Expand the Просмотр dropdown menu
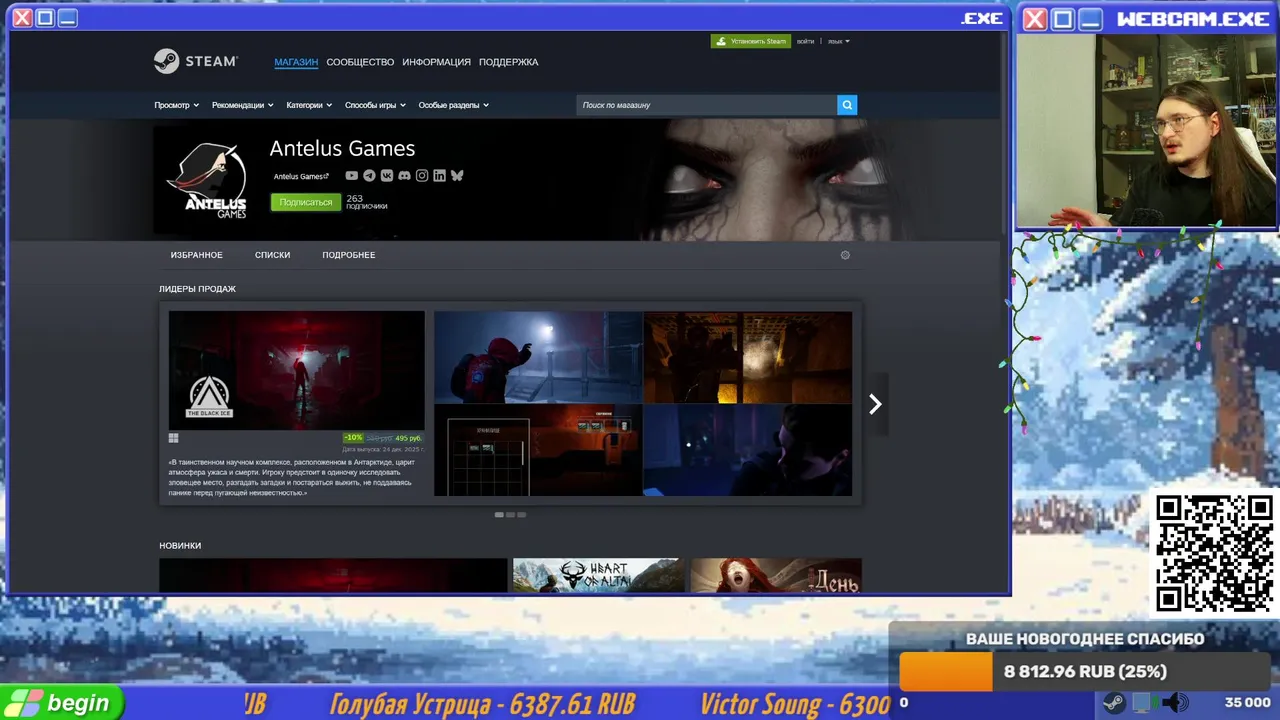The width and height of the screenshot is (1280, 720). (176, 105)
